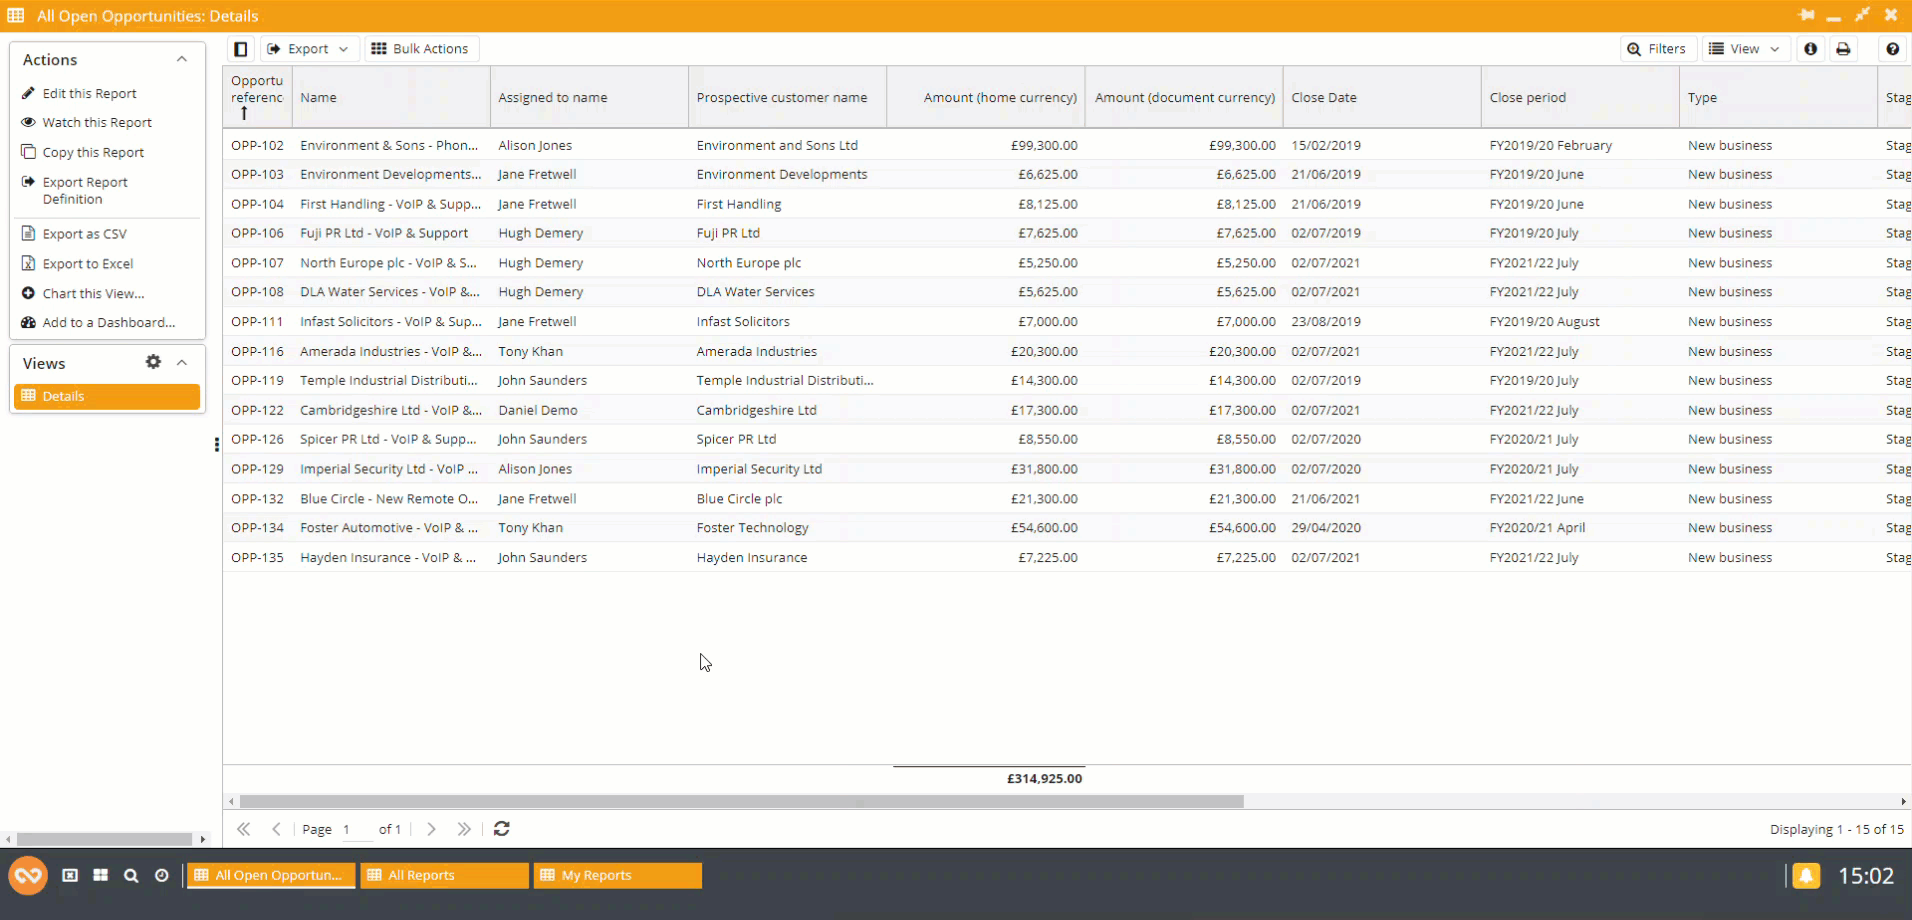This screenshot has height=920, width=1912.
Task: Open the Filters panel
Action: click(1657, 49)
